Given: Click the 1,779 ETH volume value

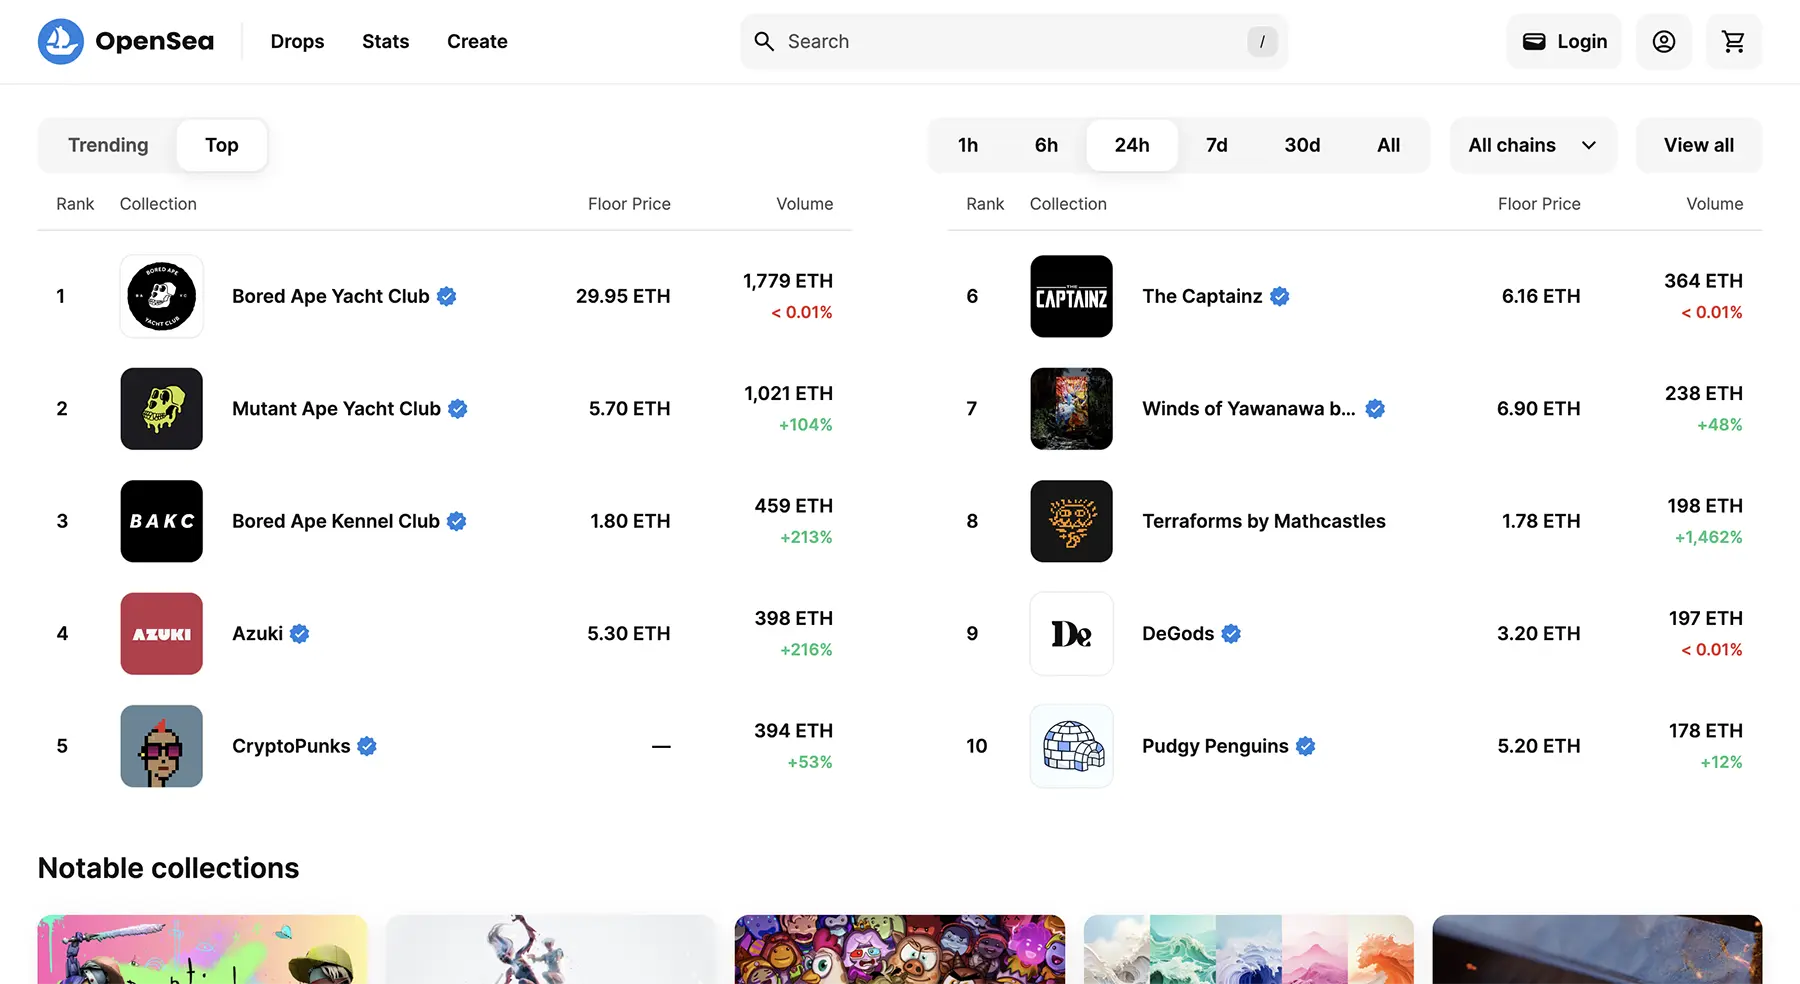Looking at the screenshot, I should tap(788, 281).
